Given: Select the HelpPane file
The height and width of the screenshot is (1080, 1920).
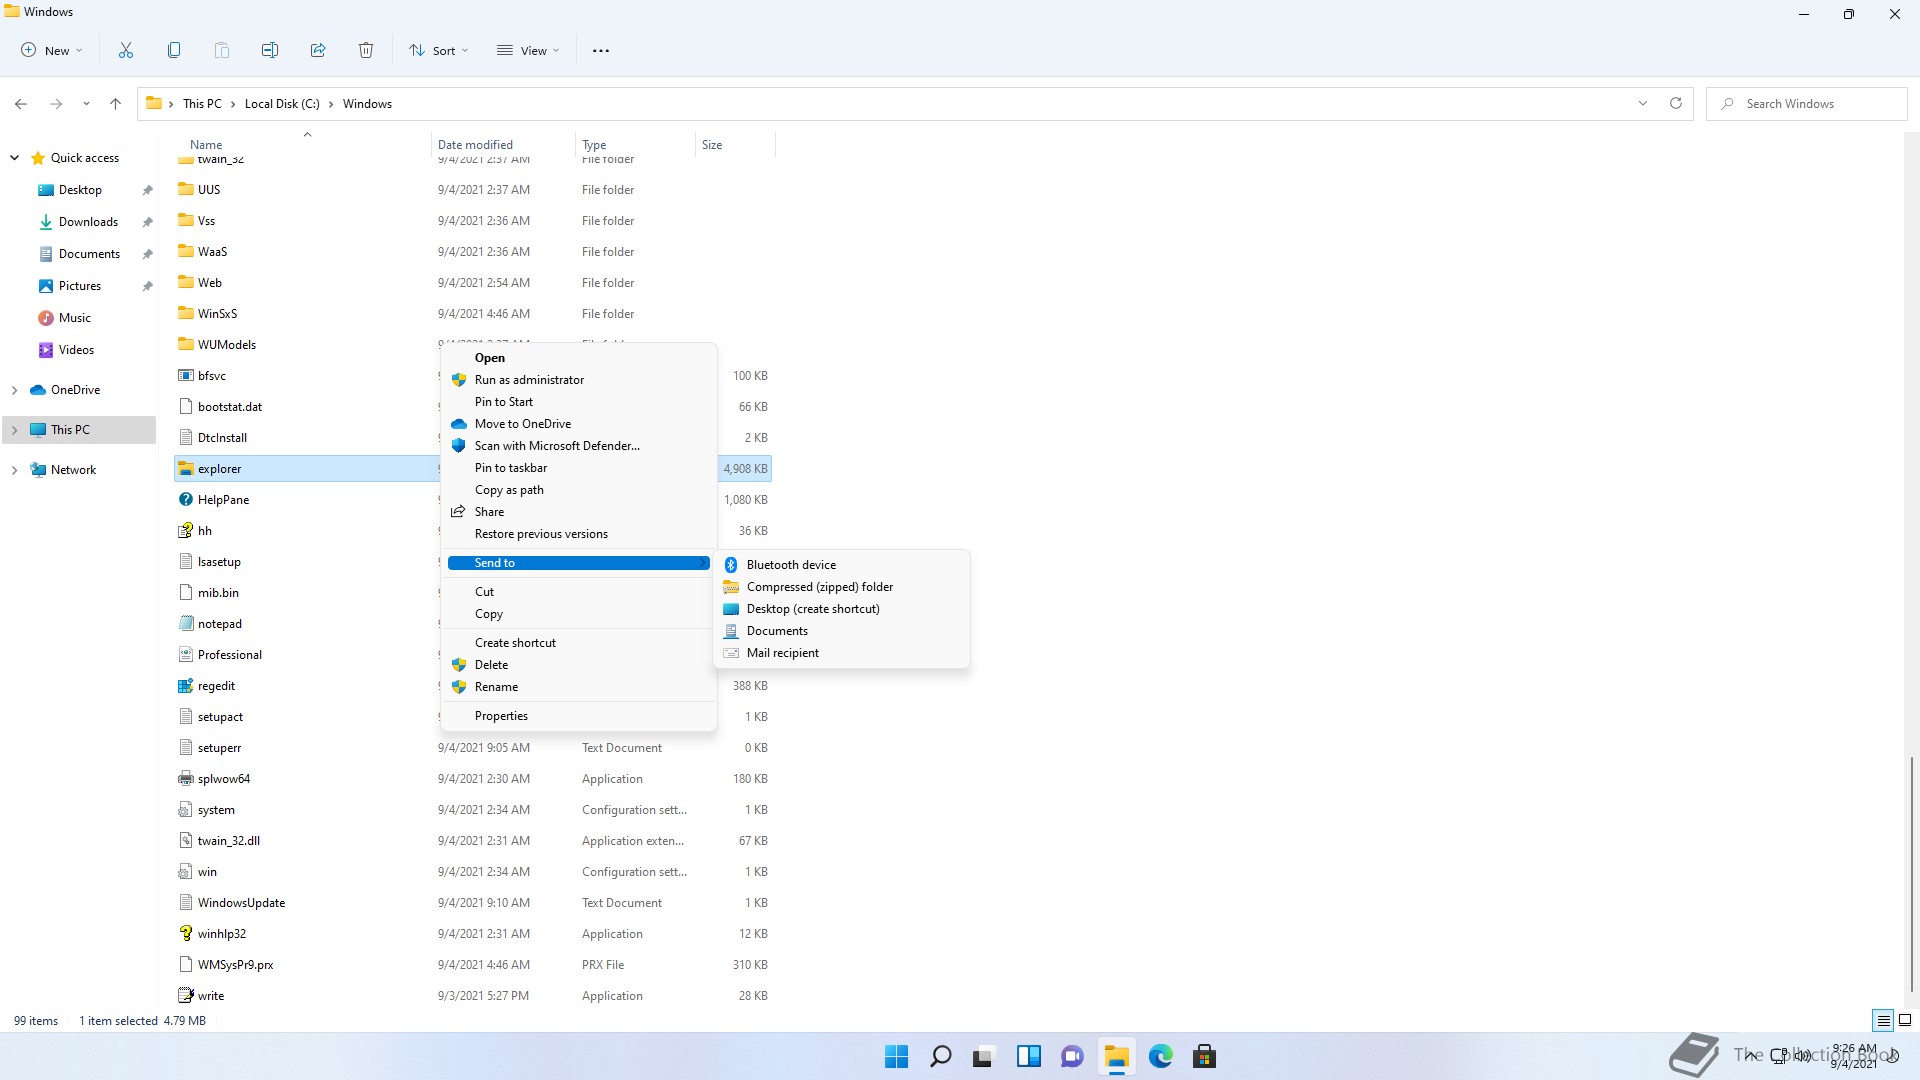Looking at the screenshot, I should coord(223,500).
